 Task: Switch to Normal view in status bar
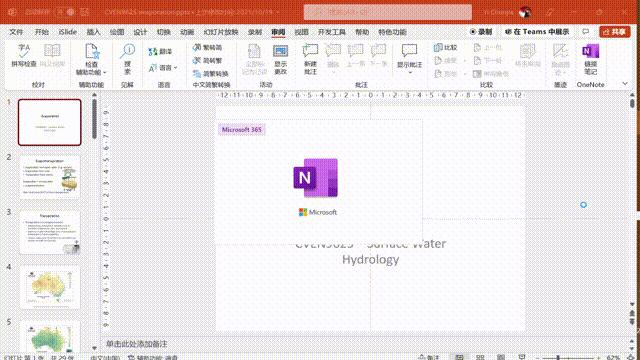tap(460, 357)
